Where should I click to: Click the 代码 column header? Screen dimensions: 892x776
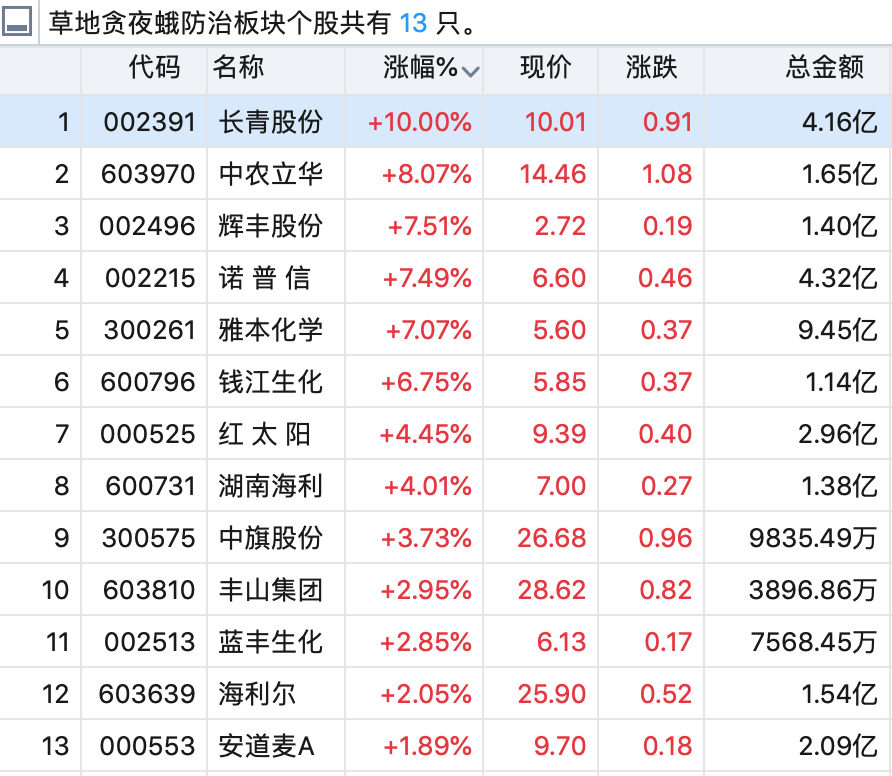[154, 67]
